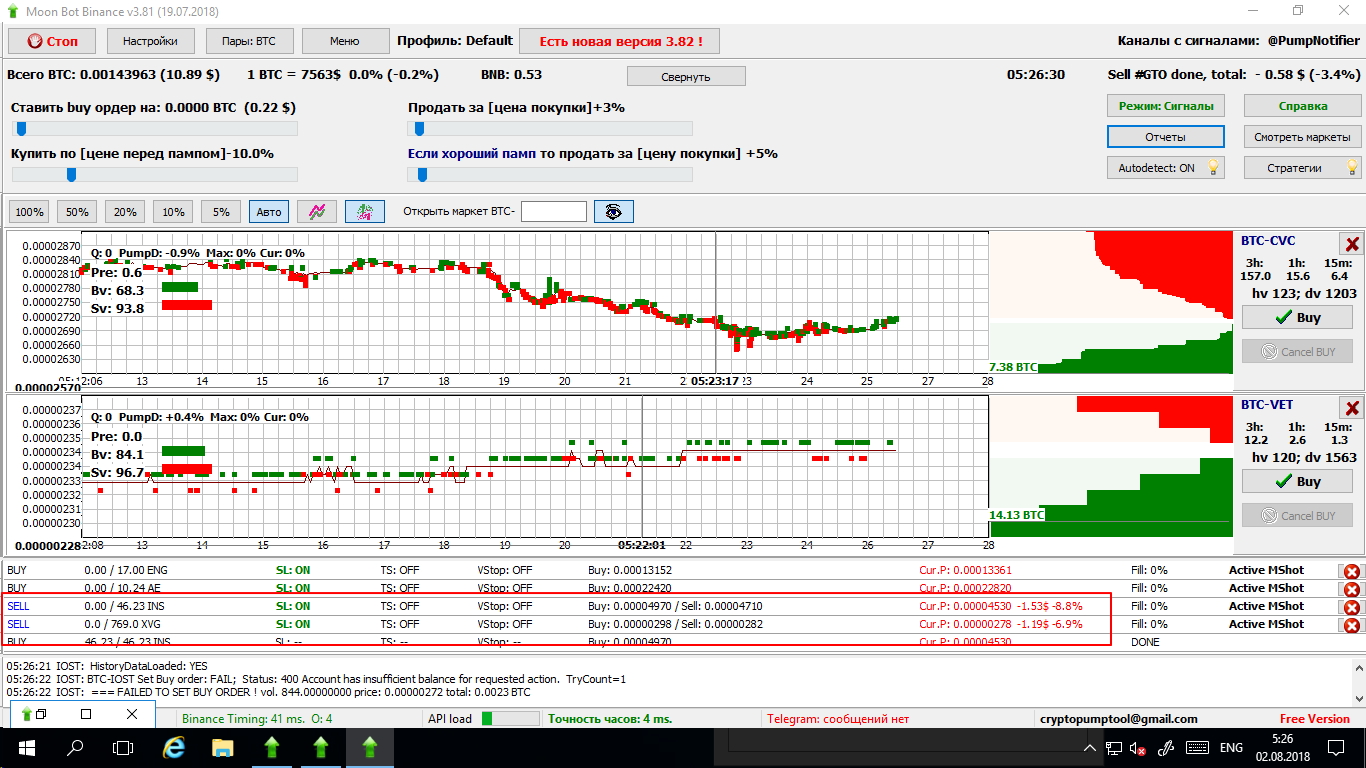Screen dimensions: 1366x768
Task: Click the API load progress bar
Action: [x=510, y=718]
